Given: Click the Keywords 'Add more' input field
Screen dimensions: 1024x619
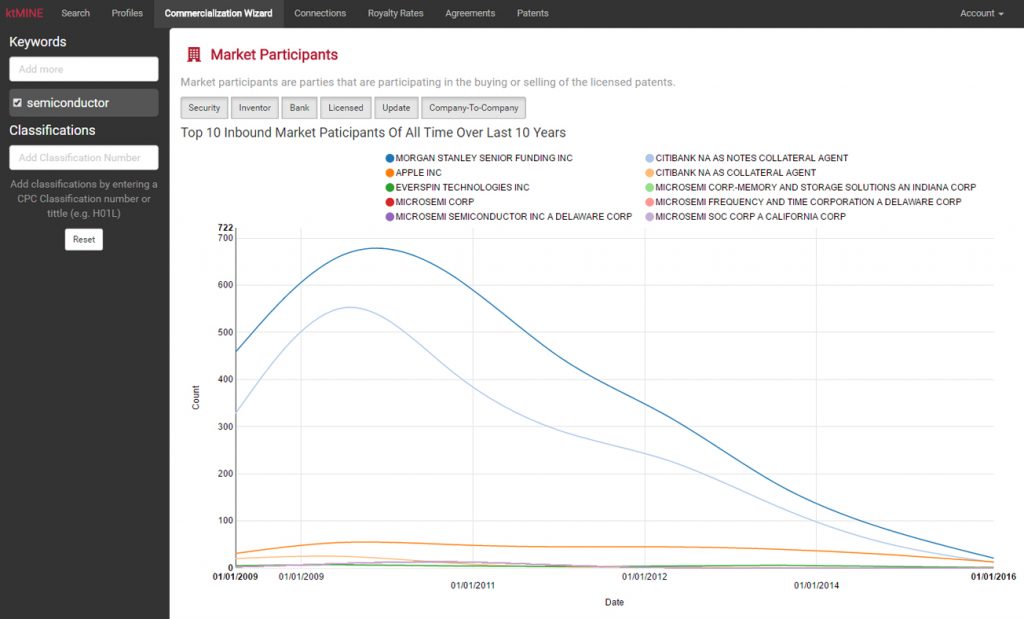Looking at the screenshot, I should 84,69.
